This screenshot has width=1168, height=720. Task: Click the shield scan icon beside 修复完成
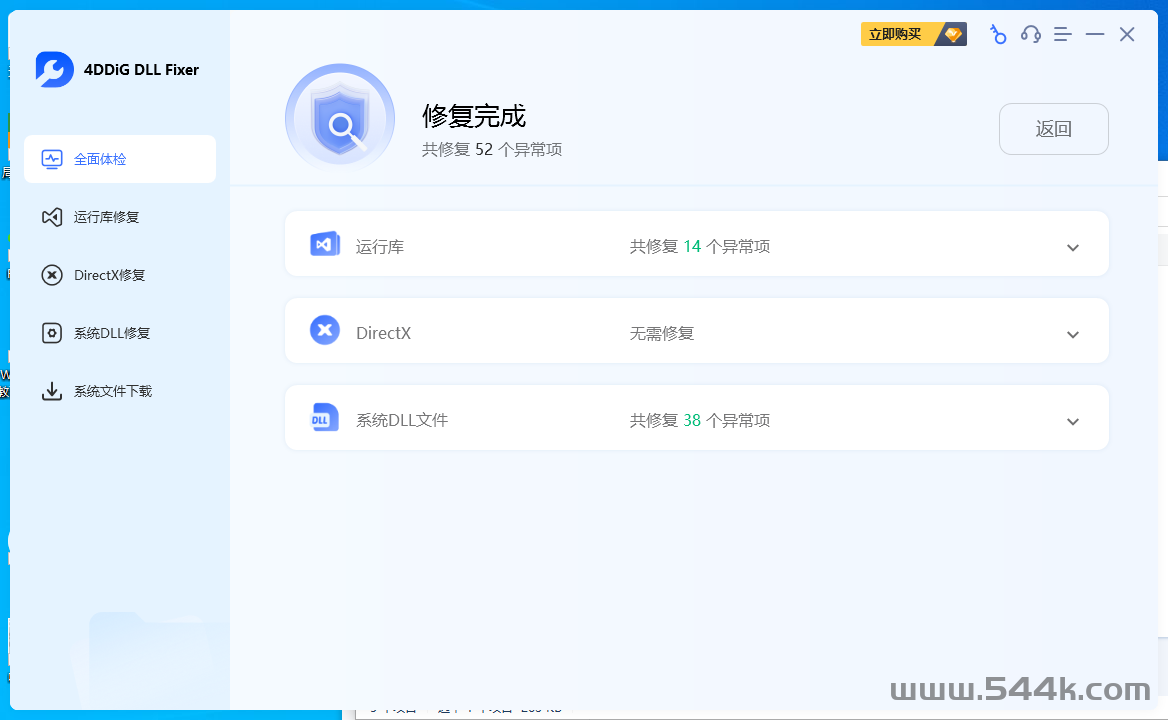(x=340, y=120)
